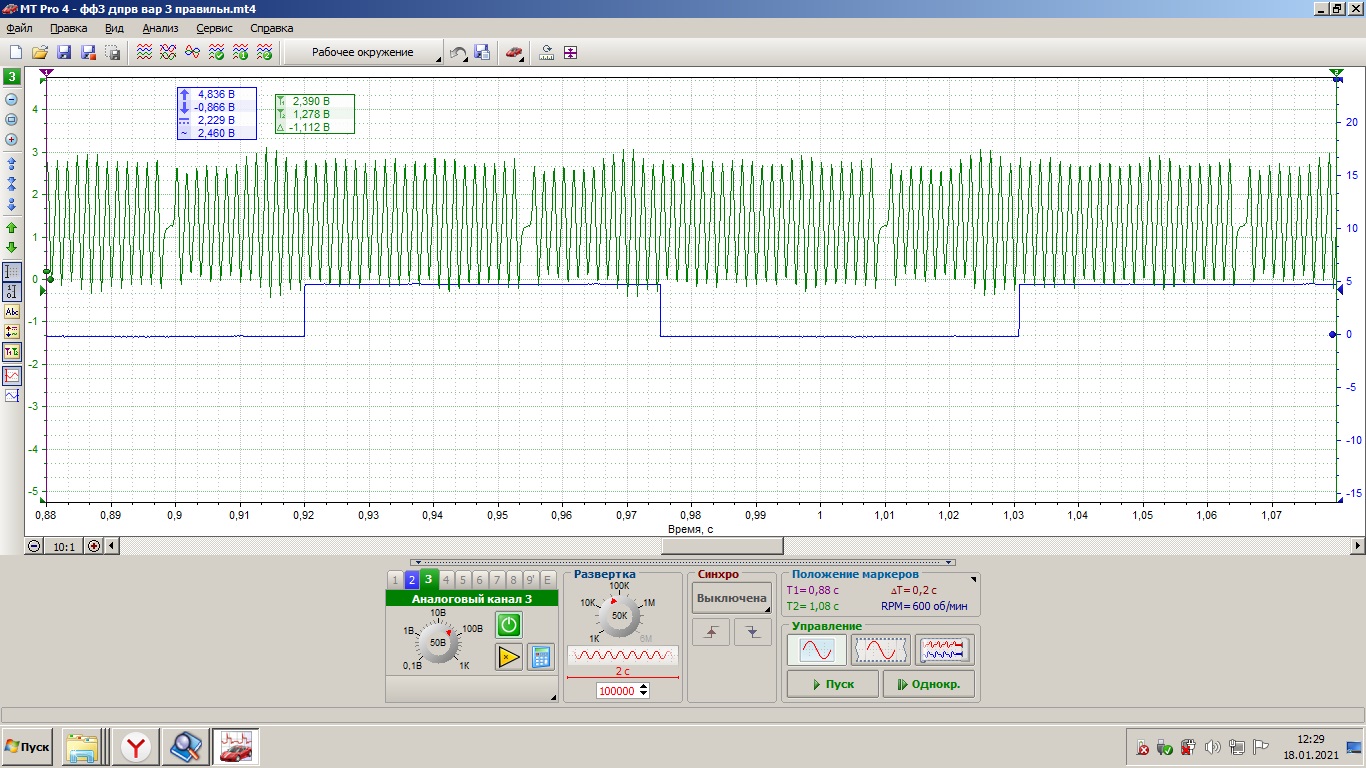Open the Сервис menu
1366x768 pixels.
[215, 28]
